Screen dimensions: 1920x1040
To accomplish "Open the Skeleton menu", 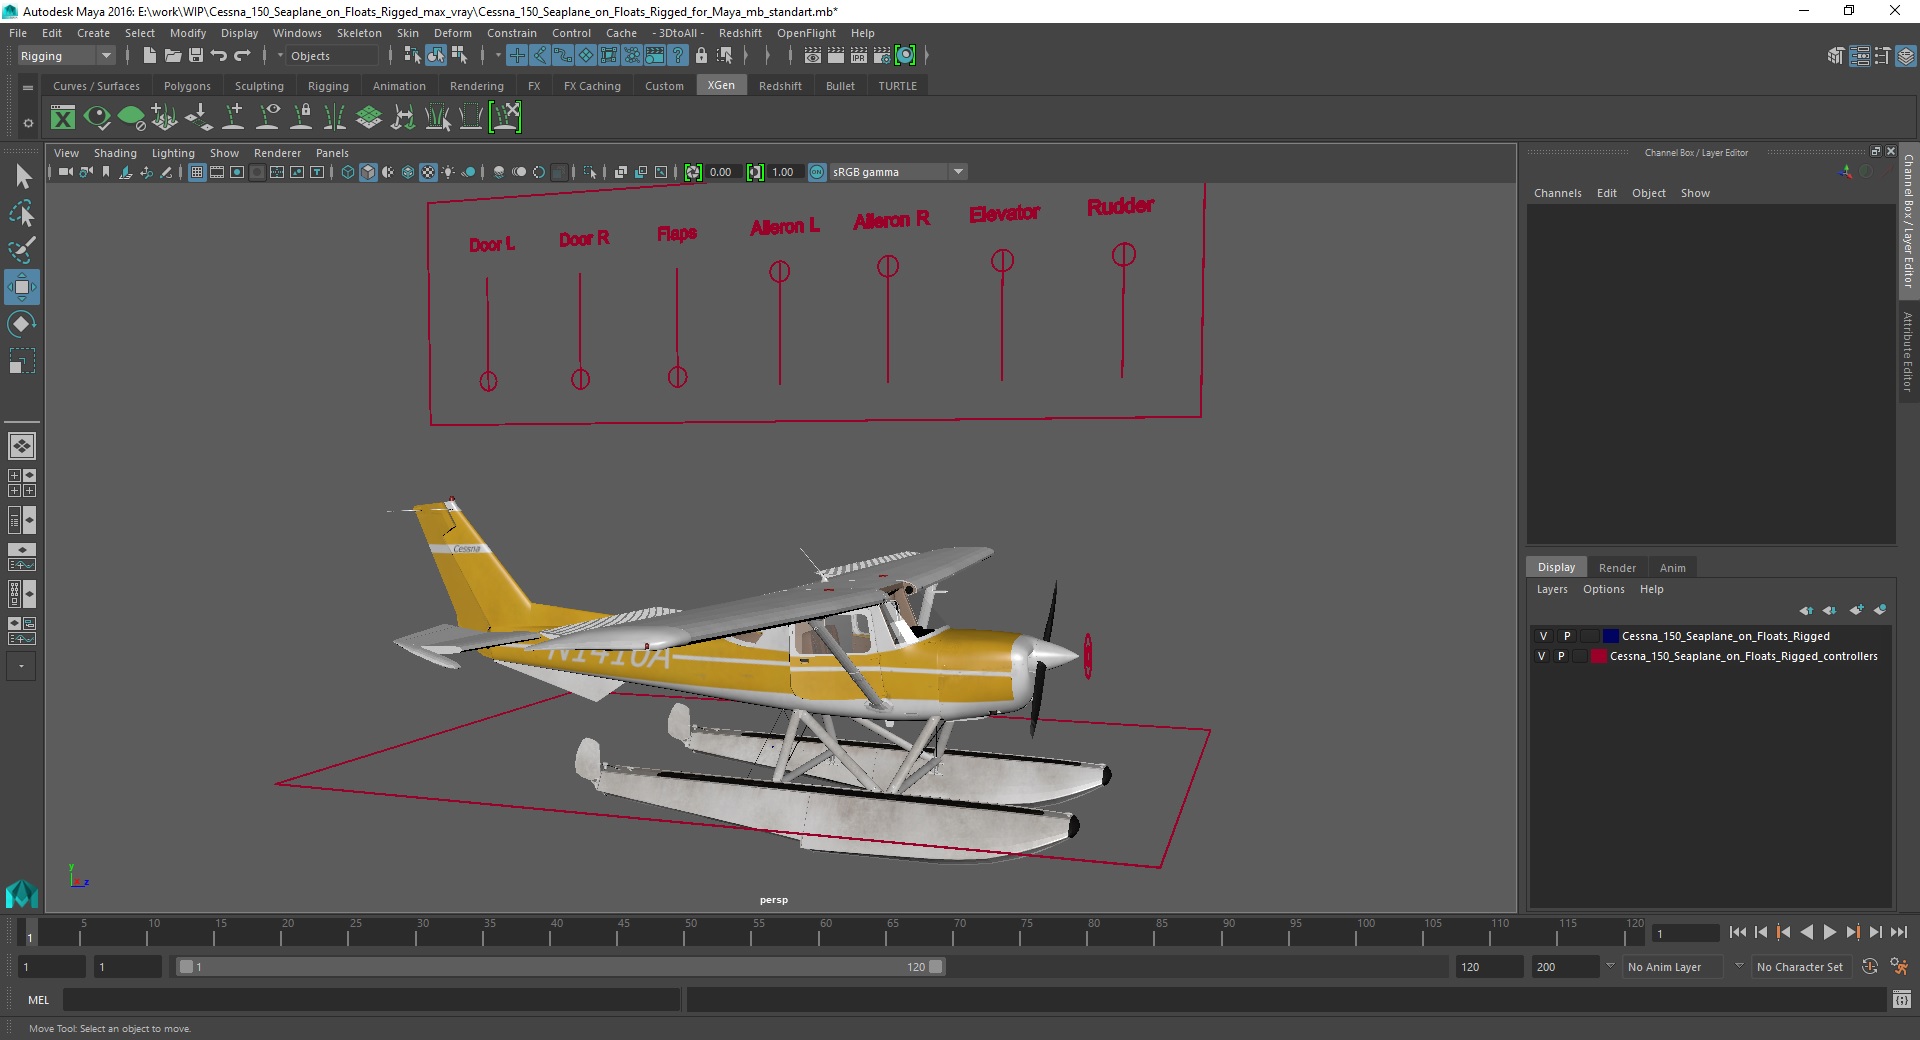I will pyautogui.click(x=359, y=33).
